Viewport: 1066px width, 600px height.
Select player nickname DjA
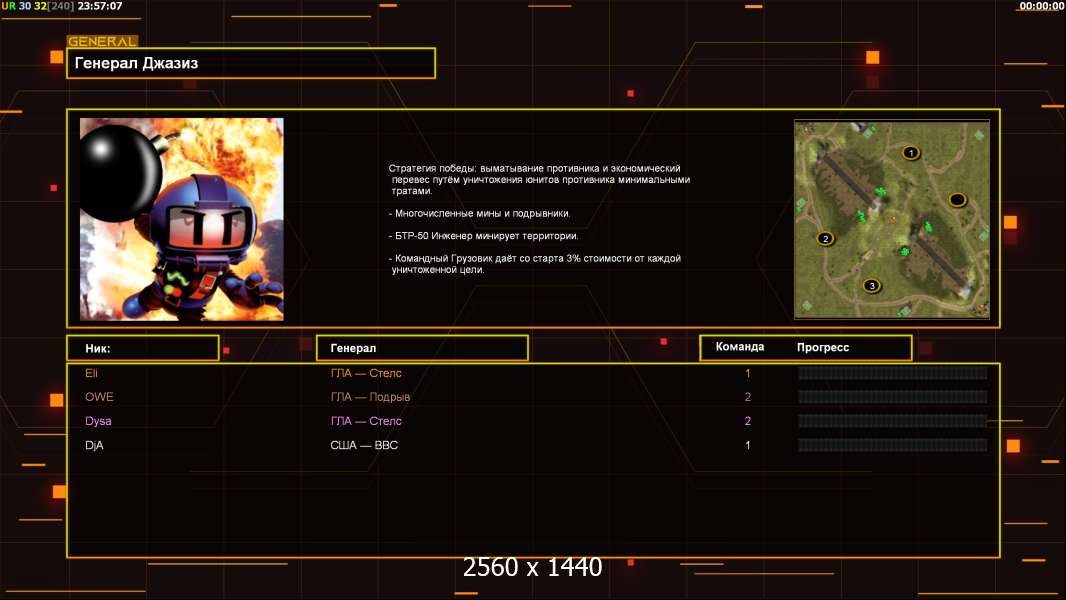point(94,445)
